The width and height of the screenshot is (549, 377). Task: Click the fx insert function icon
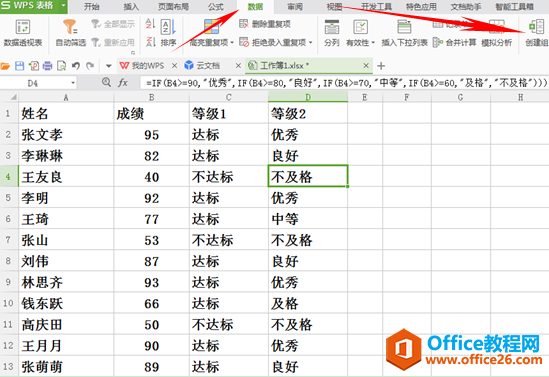click(123, 83)
